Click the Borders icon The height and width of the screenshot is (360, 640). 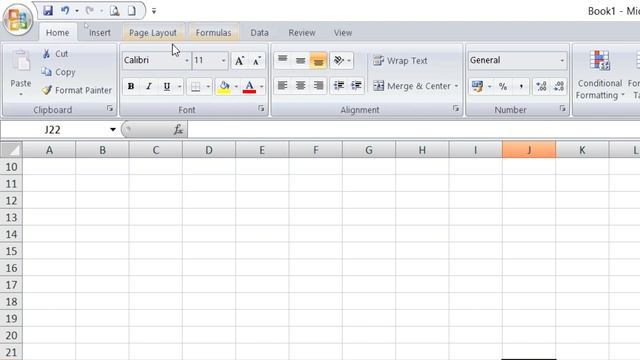[x=196, y=87]
